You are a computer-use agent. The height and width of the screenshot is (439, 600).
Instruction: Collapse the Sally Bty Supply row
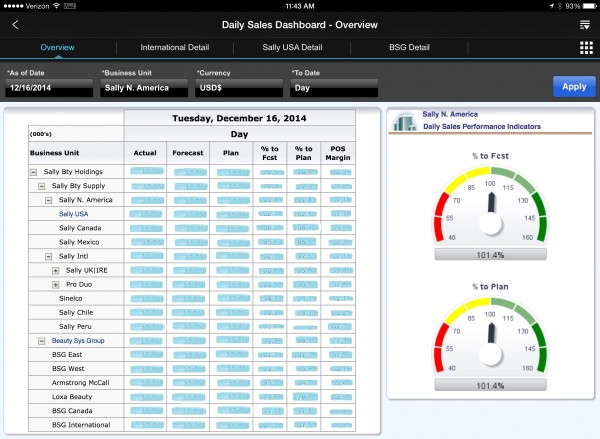point(41,186)
